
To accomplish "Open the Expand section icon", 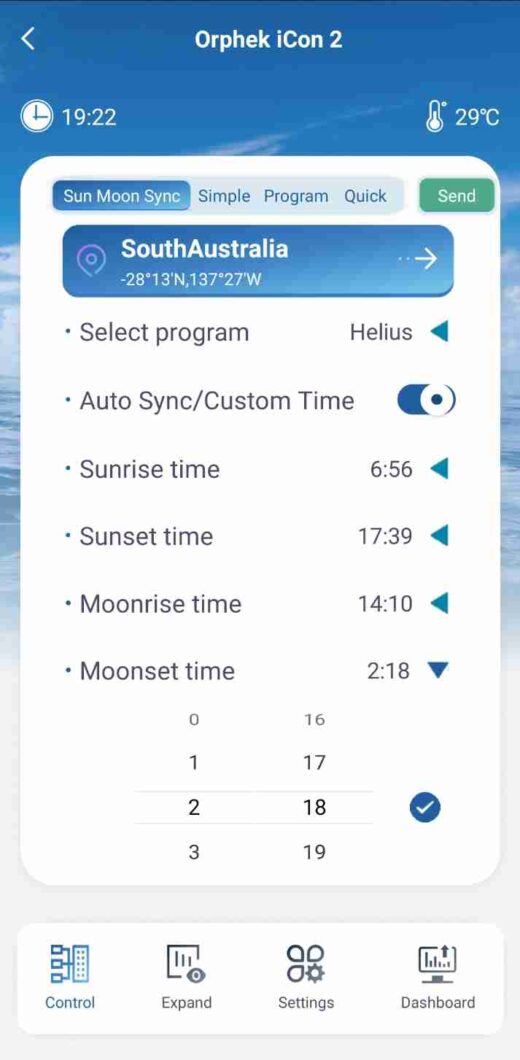I will click(187, 963).
